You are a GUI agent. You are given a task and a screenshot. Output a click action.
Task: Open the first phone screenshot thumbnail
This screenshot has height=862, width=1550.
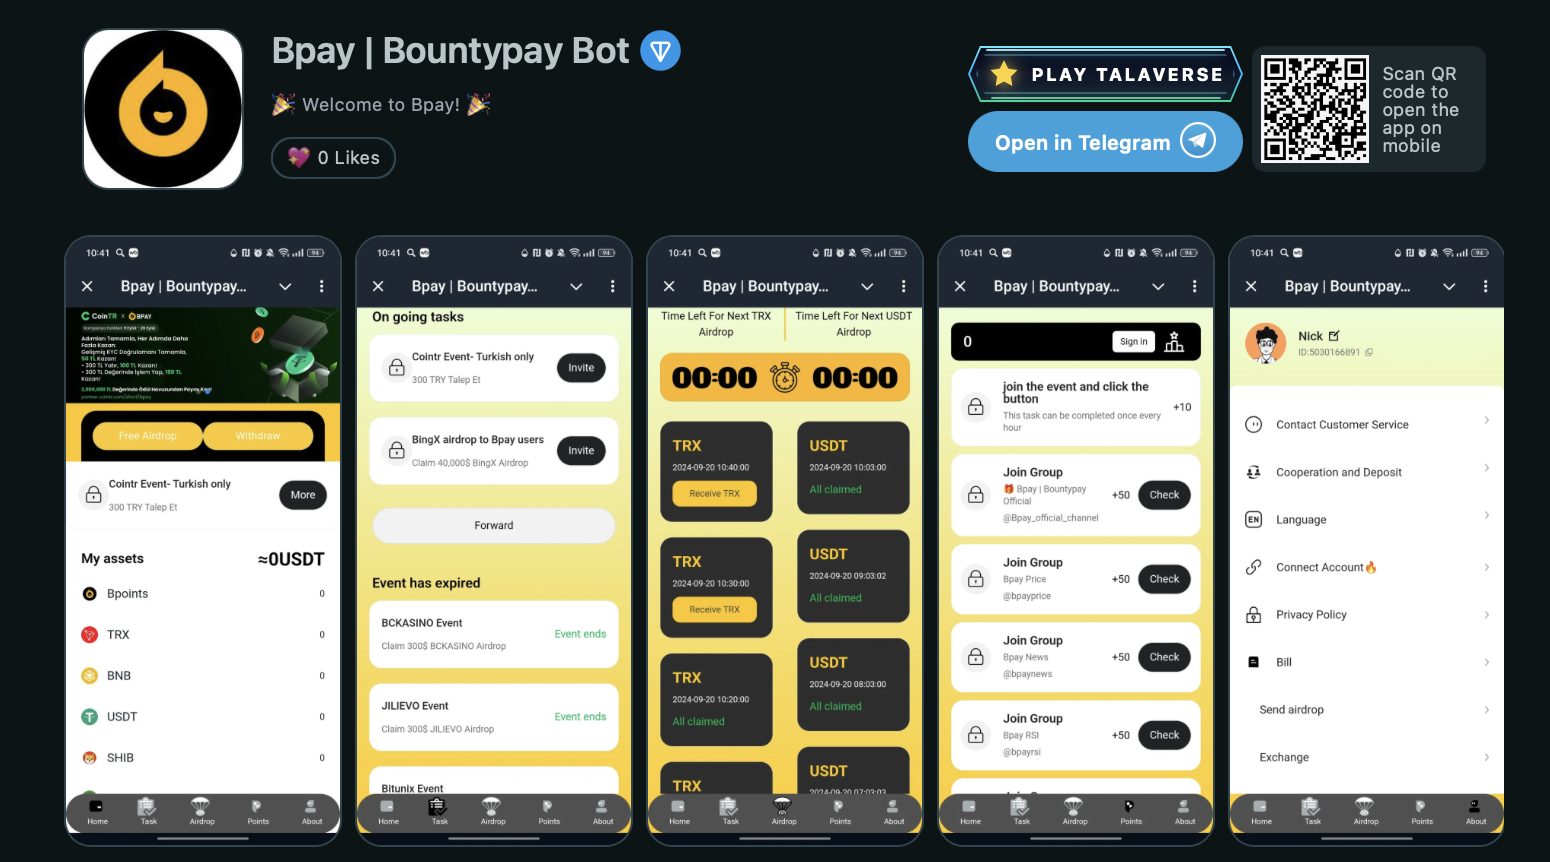tap(203, 540)
